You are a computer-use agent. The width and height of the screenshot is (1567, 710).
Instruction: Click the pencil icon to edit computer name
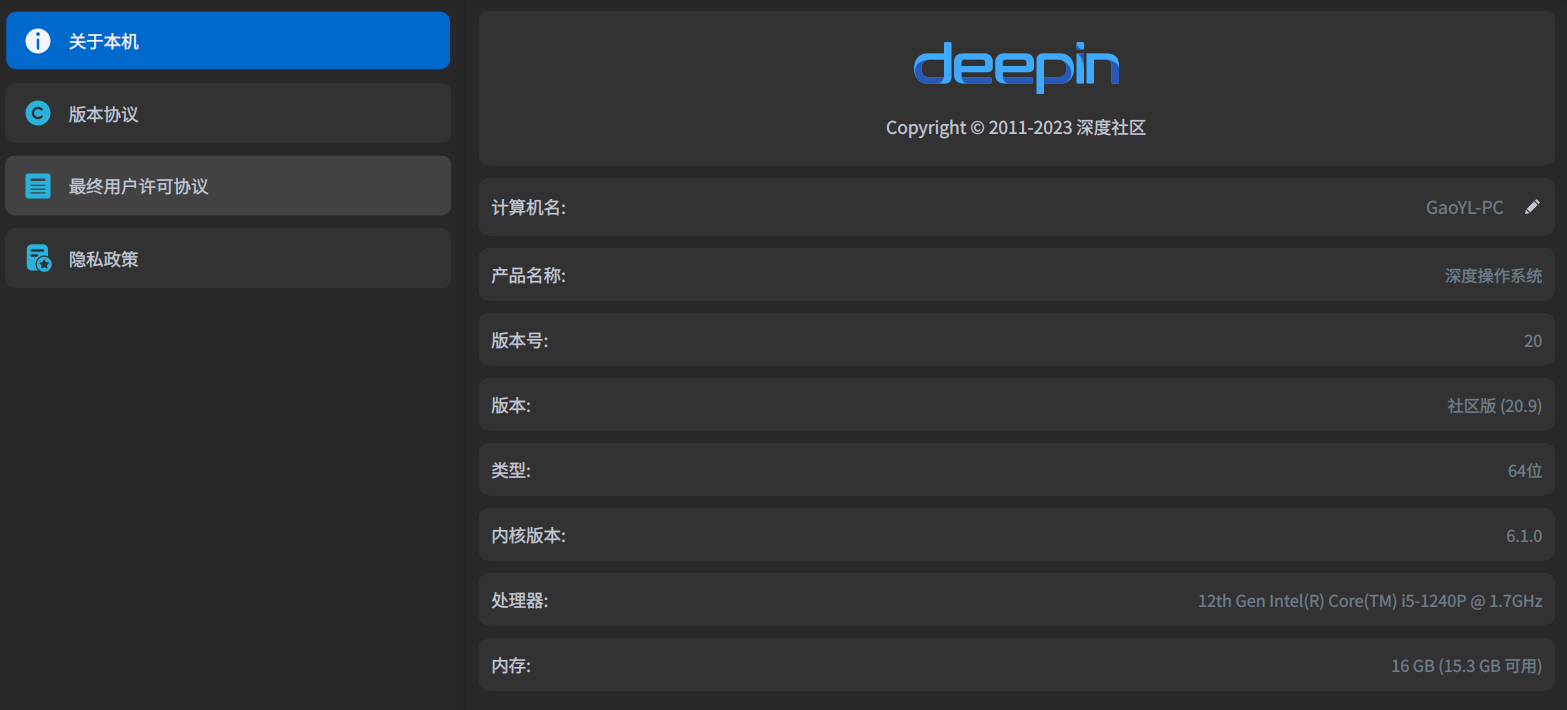(x=1532, y=207)
